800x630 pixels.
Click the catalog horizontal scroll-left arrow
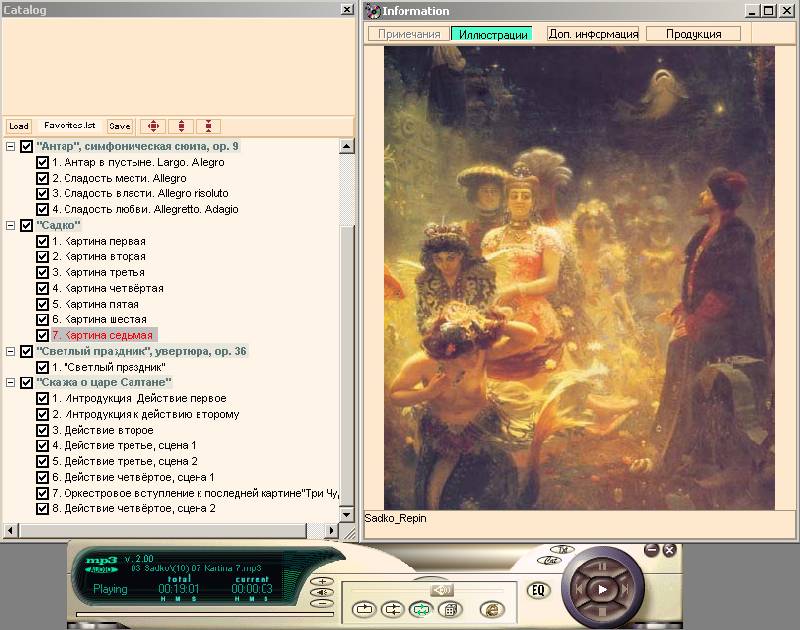click(x=10, y=531)
